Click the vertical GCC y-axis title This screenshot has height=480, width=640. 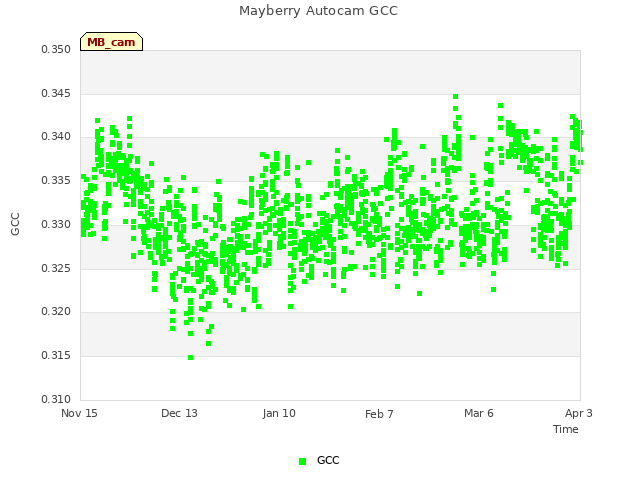[x=15, y=224]
